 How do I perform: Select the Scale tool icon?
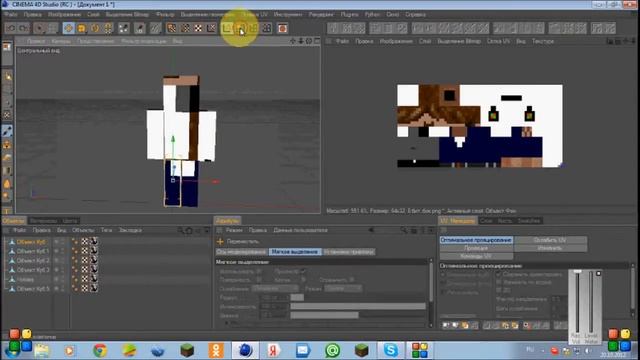point(82,28)
